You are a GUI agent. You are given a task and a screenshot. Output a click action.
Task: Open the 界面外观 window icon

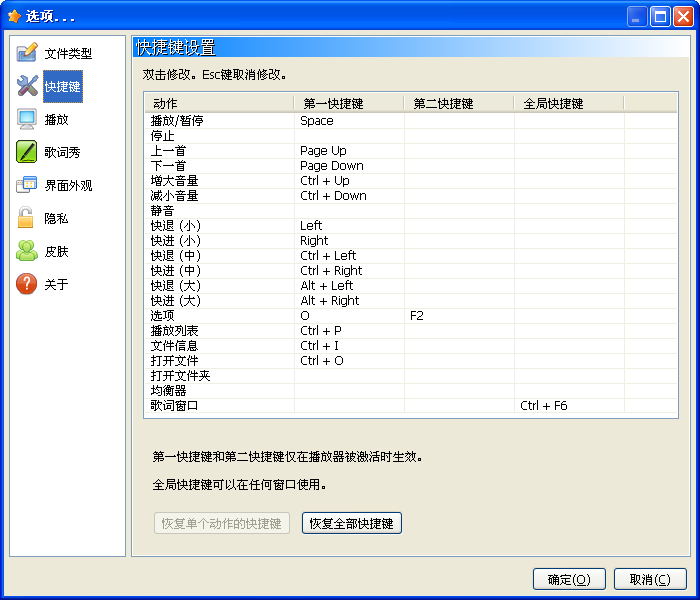27,185
